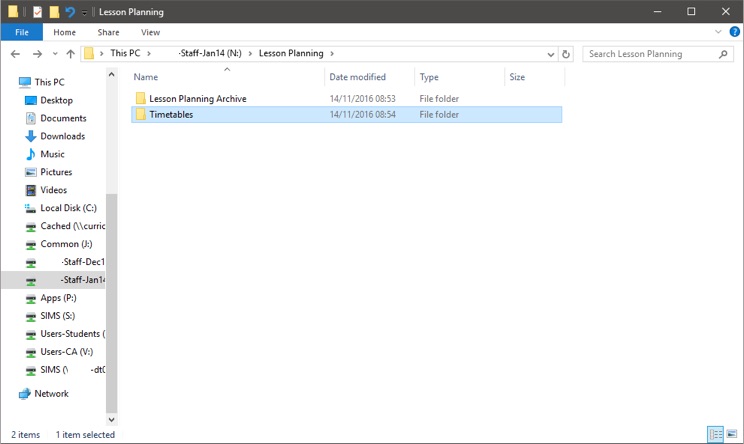Open the Recent locations dropdown arrow

coord(55,54)
